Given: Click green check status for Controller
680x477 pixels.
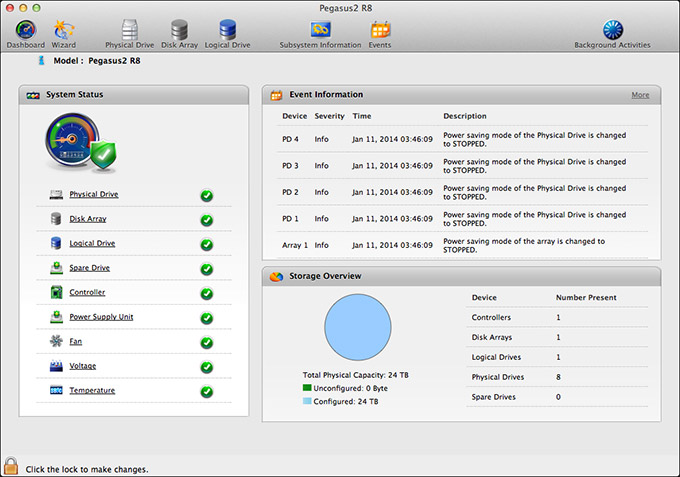Looking at the screenshot, I should tap(207, 294).
